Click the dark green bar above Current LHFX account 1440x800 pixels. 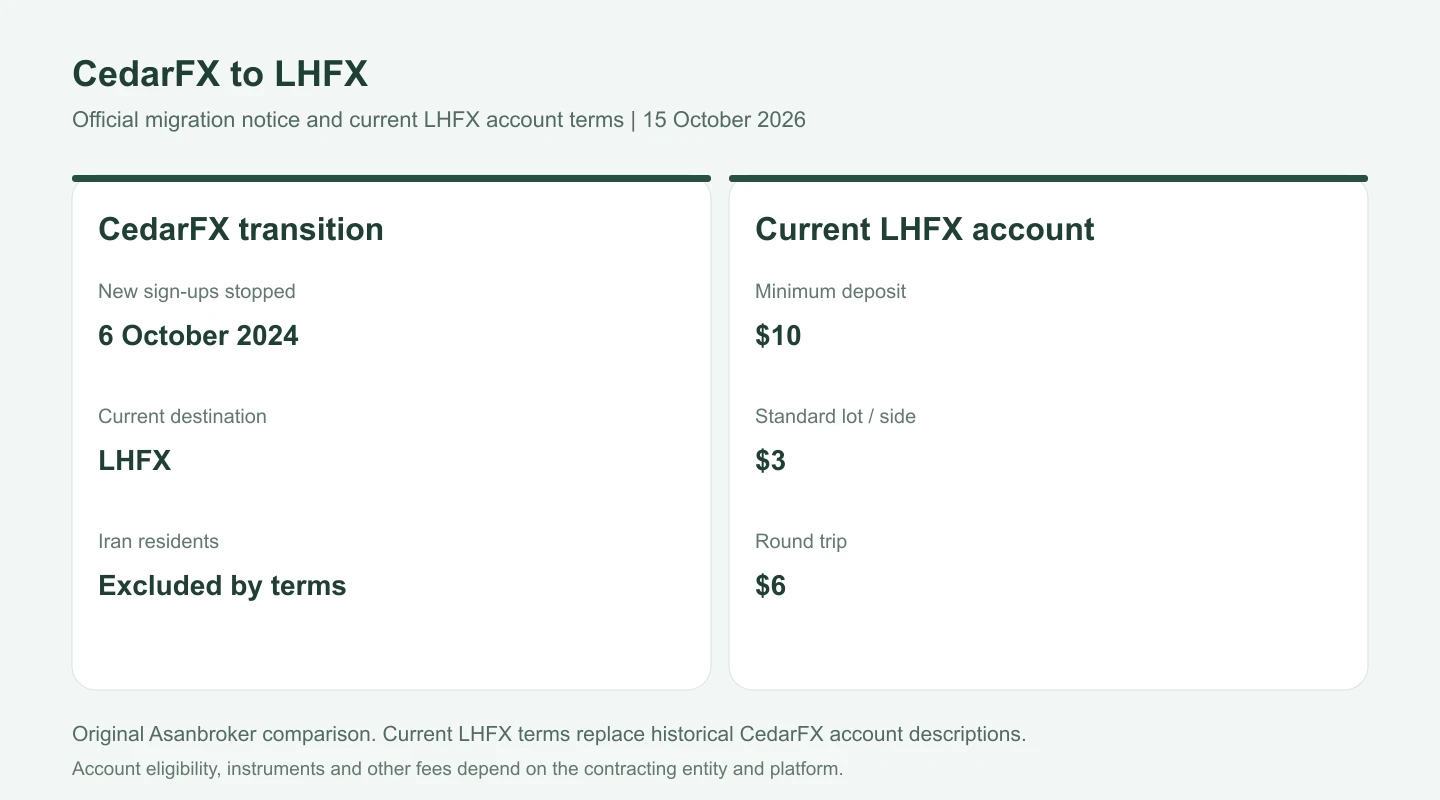click(x=1048, y=178)
